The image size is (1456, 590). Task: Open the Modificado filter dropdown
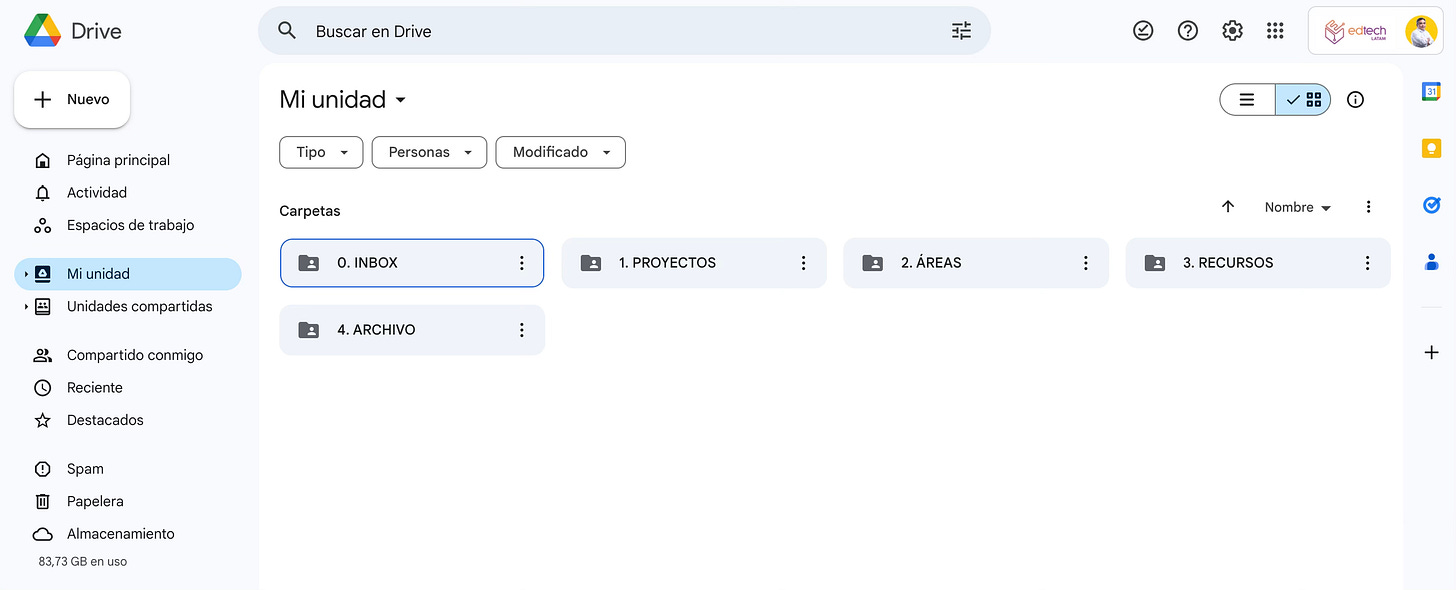pyautogui.click(x=561, y=152)
